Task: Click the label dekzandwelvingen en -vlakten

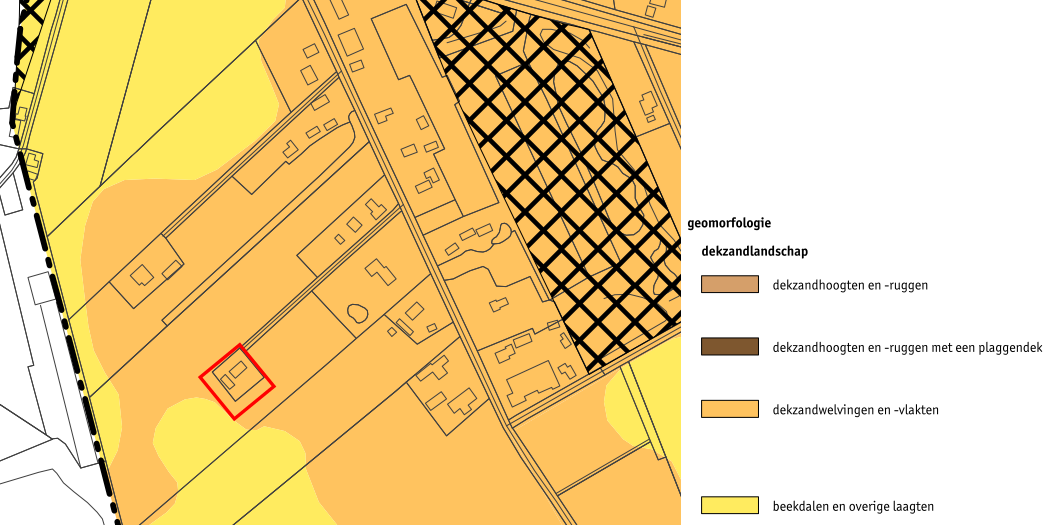Action: [855, 409]
